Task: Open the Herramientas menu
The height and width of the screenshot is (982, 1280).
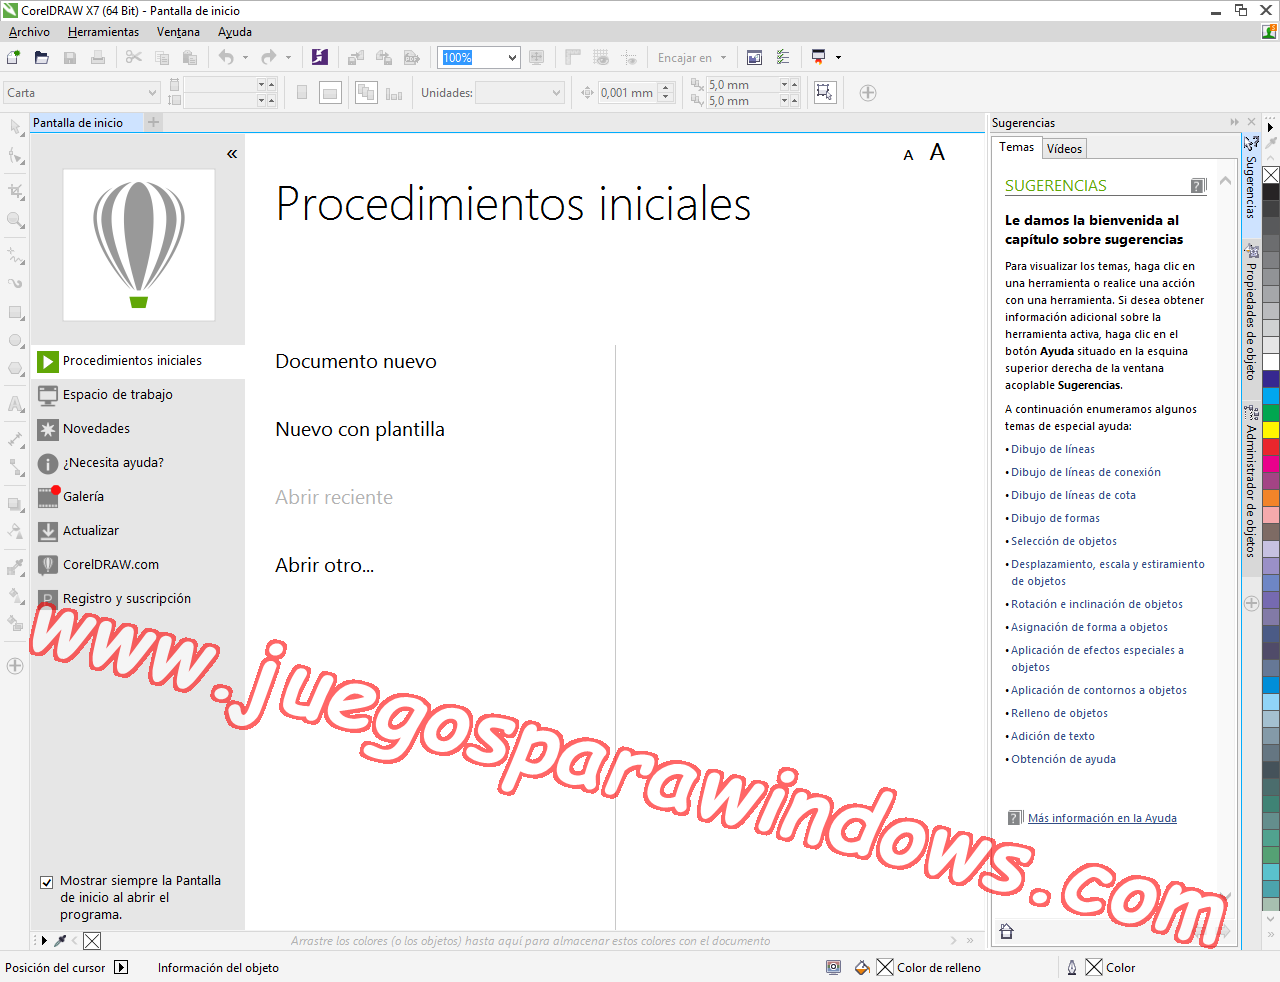Action: [103, 32]
